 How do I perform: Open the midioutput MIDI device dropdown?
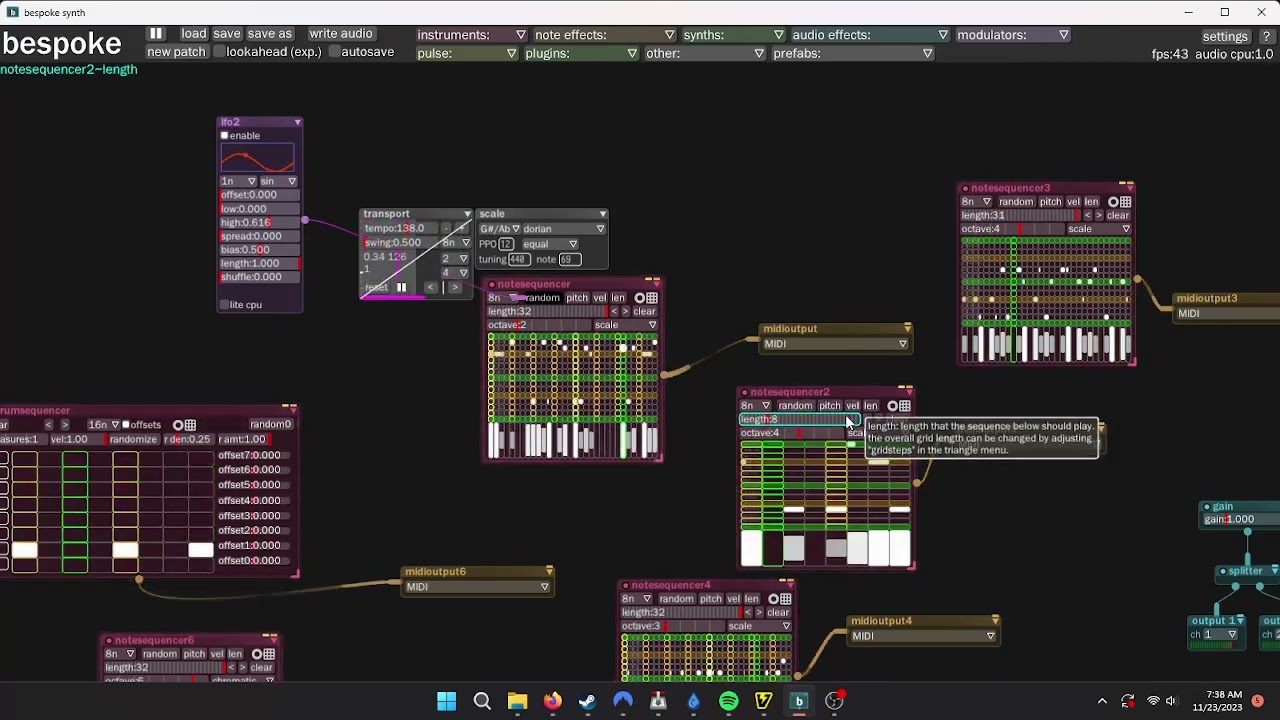coord(835,344)
